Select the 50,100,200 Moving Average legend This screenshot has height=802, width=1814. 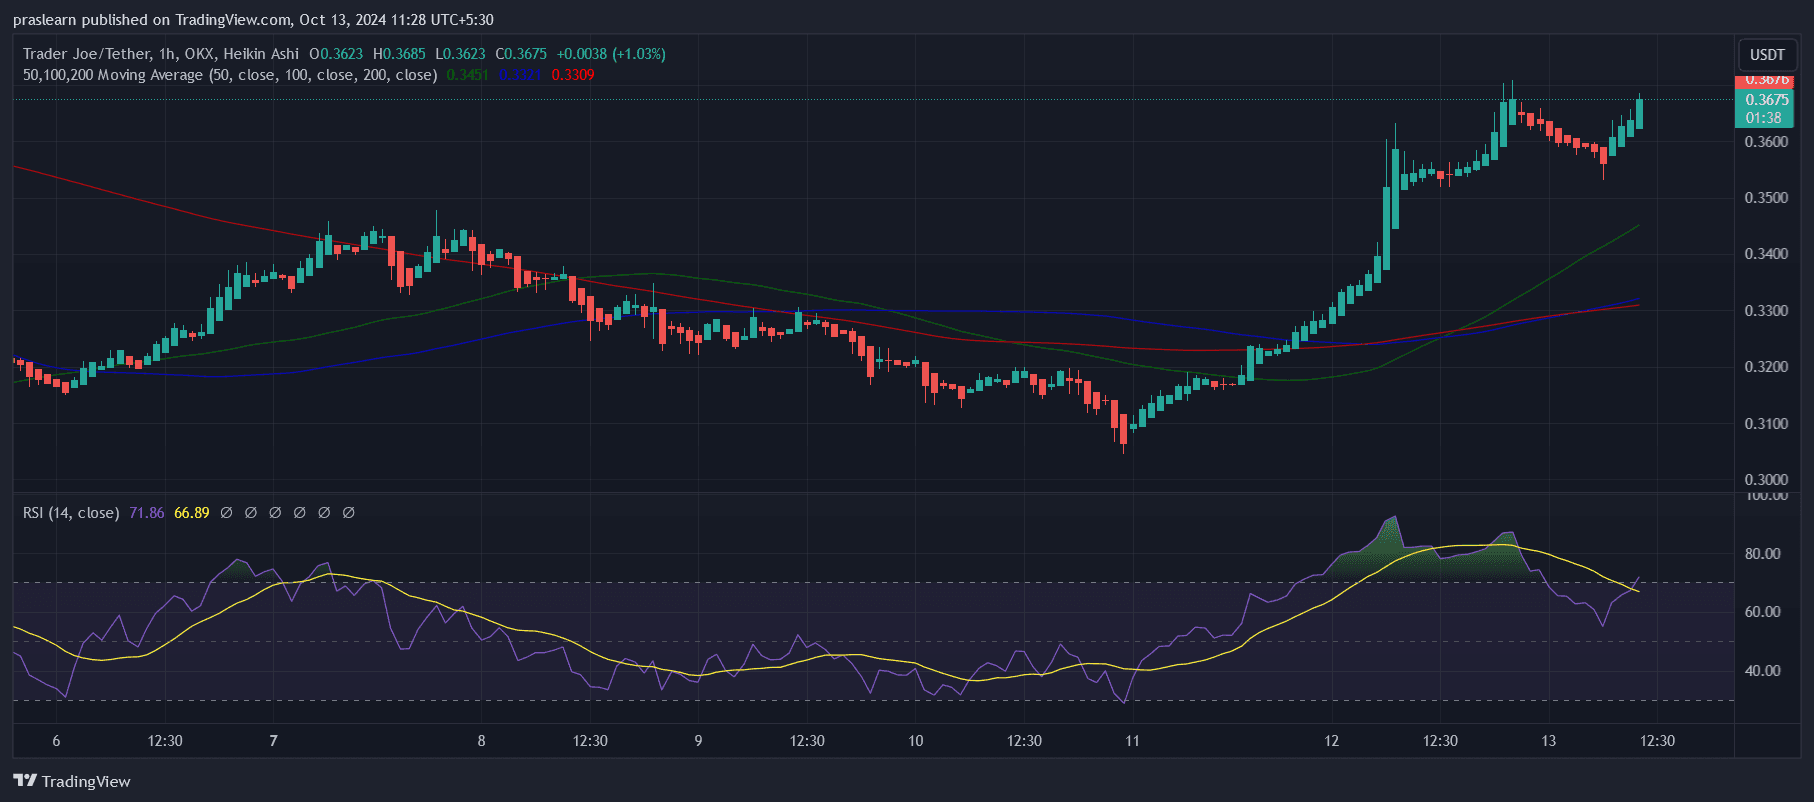(230, 75)
